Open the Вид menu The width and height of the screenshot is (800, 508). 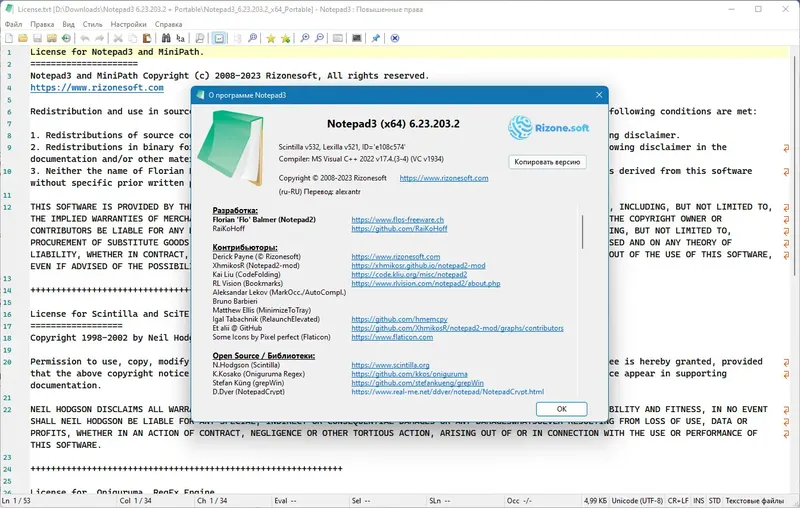point(68,24)
